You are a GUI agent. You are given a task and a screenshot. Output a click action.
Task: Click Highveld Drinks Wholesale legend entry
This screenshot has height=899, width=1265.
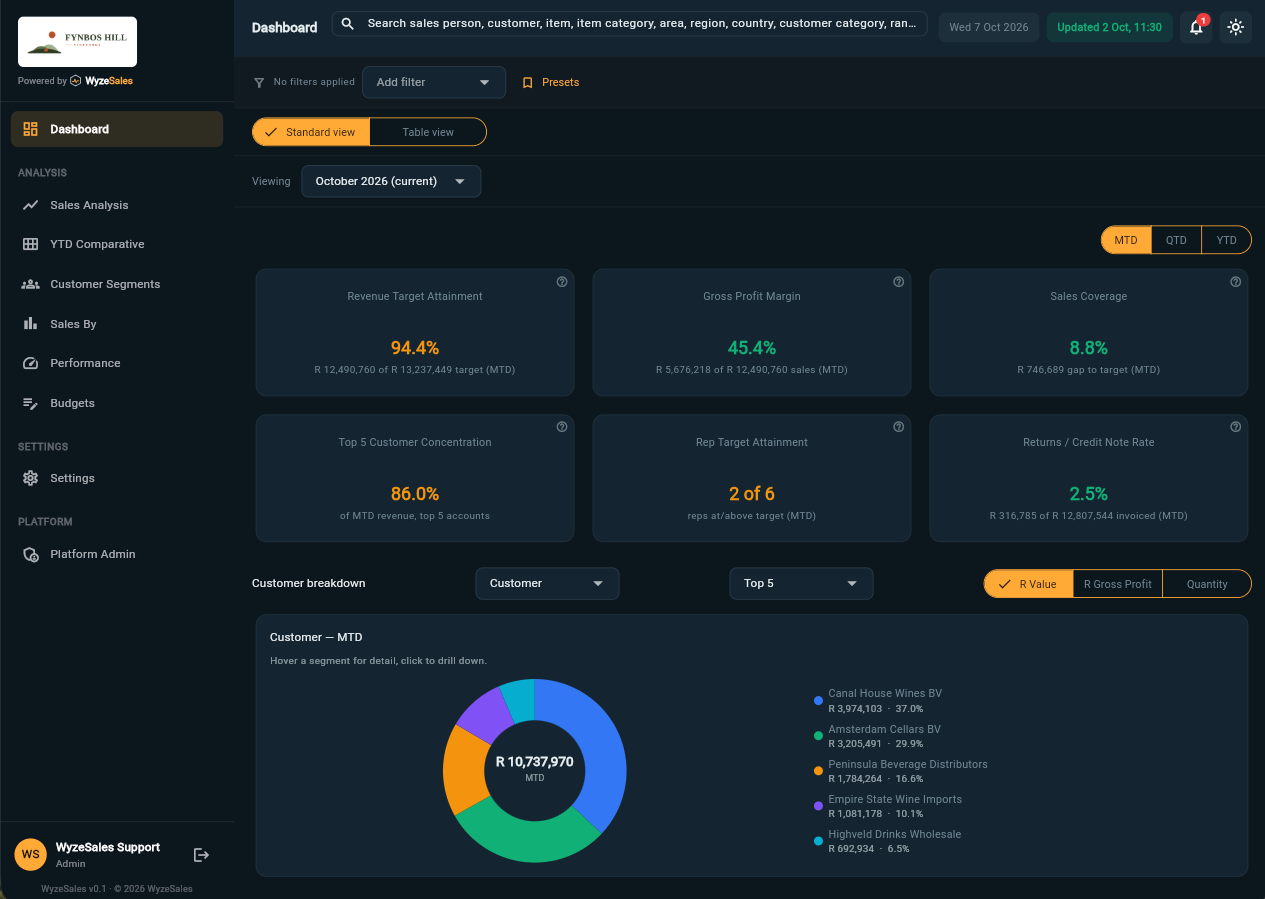tap(887, 841)
